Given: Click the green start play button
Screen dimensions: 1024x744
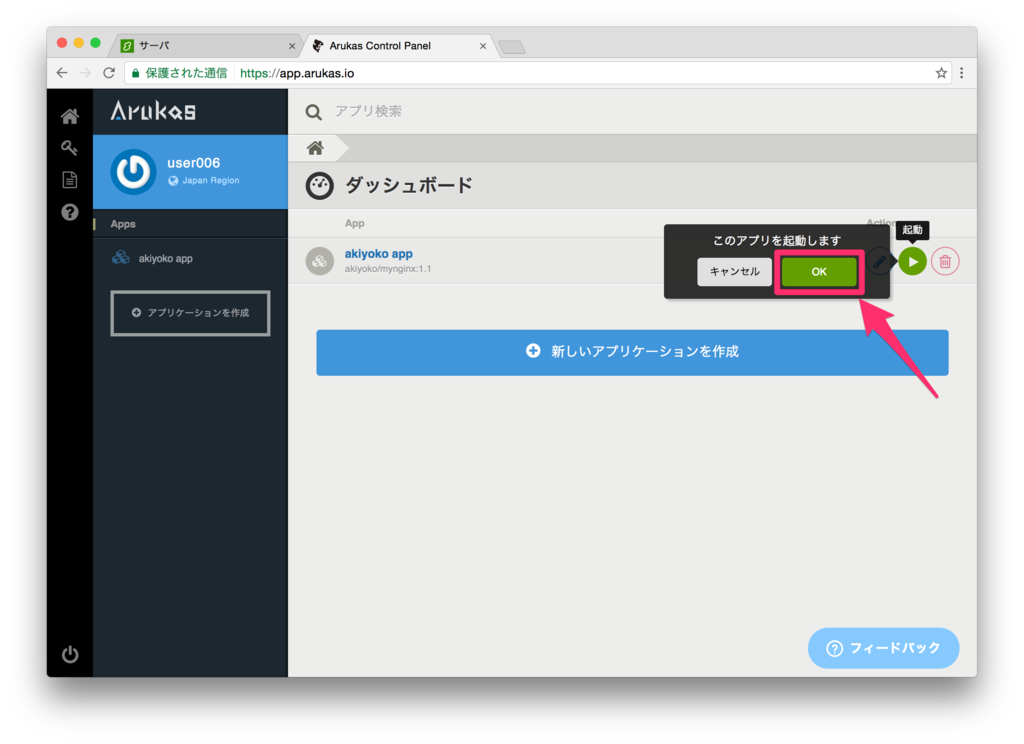Looking at the screenshot, I should 912,261.
